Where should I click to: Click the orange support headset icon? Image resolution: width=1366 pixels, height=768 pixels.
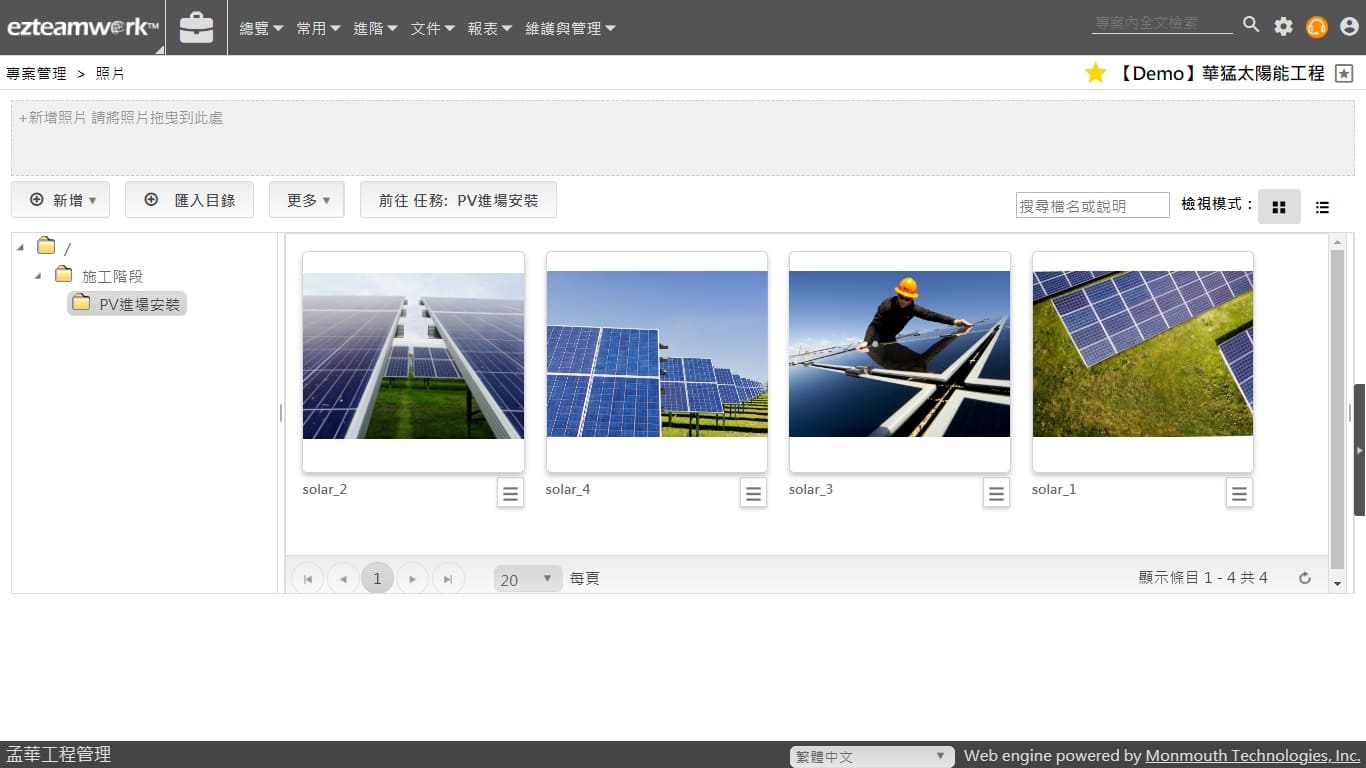tap(1316, 27)
